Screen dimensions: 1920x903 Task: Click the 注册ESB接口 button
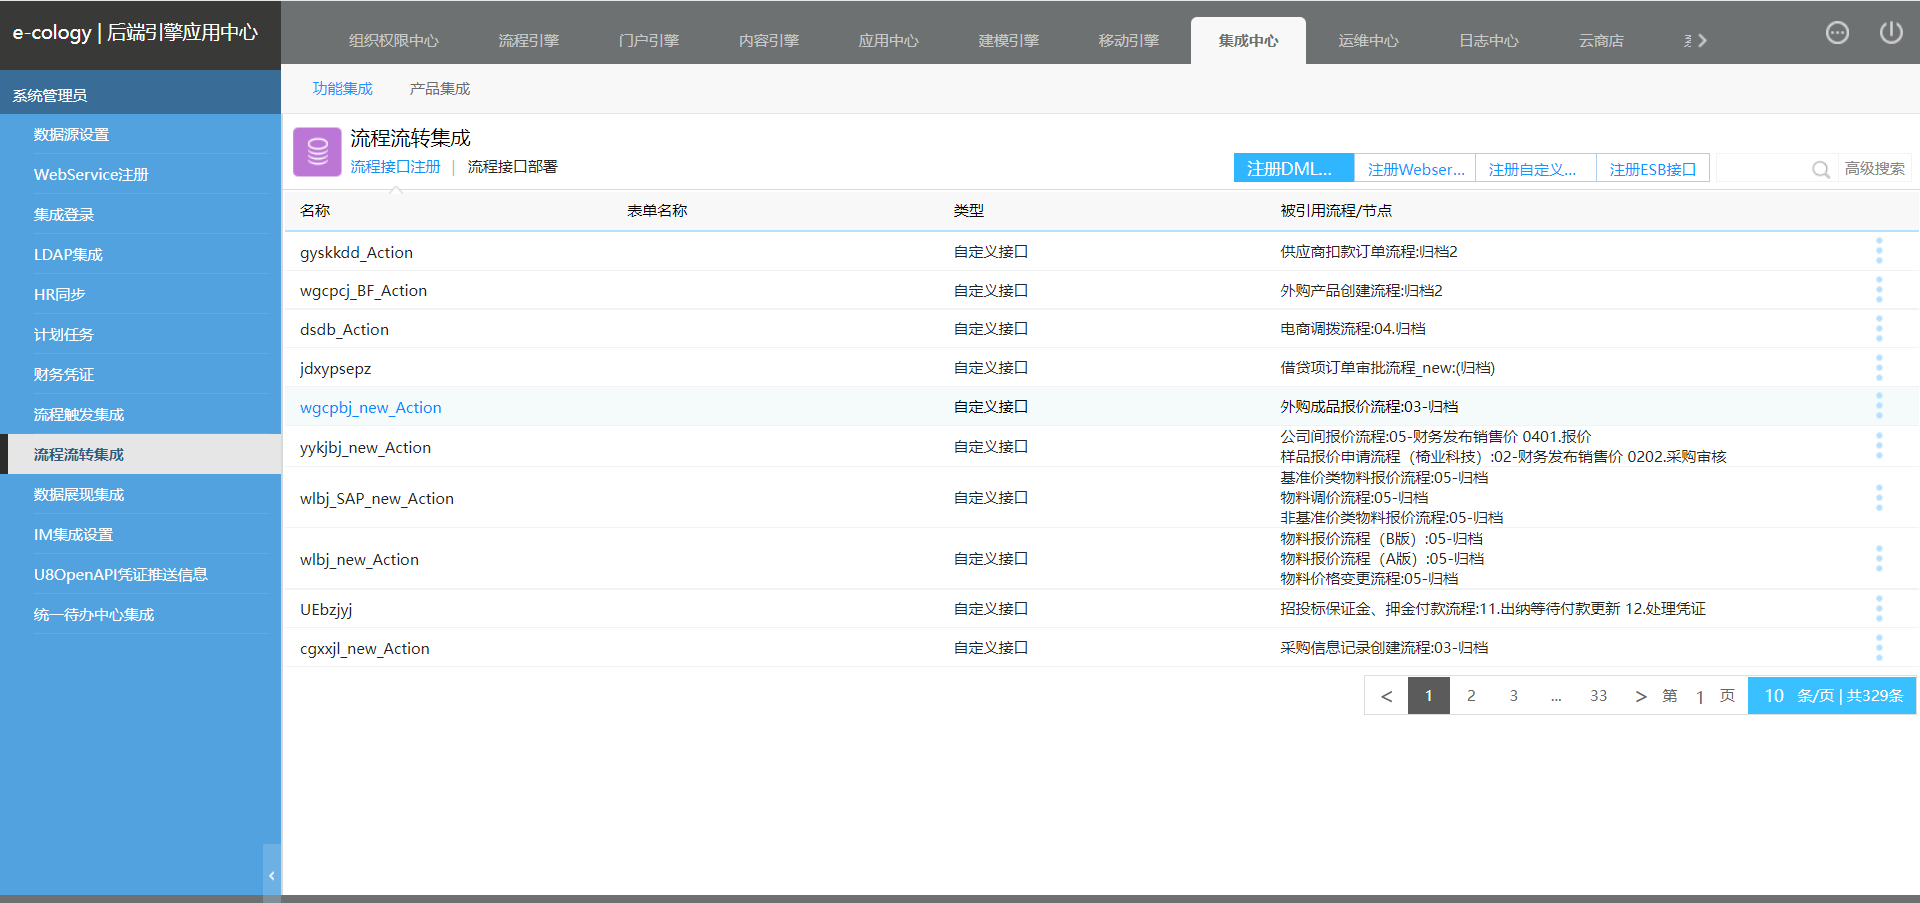point(1653,168)
